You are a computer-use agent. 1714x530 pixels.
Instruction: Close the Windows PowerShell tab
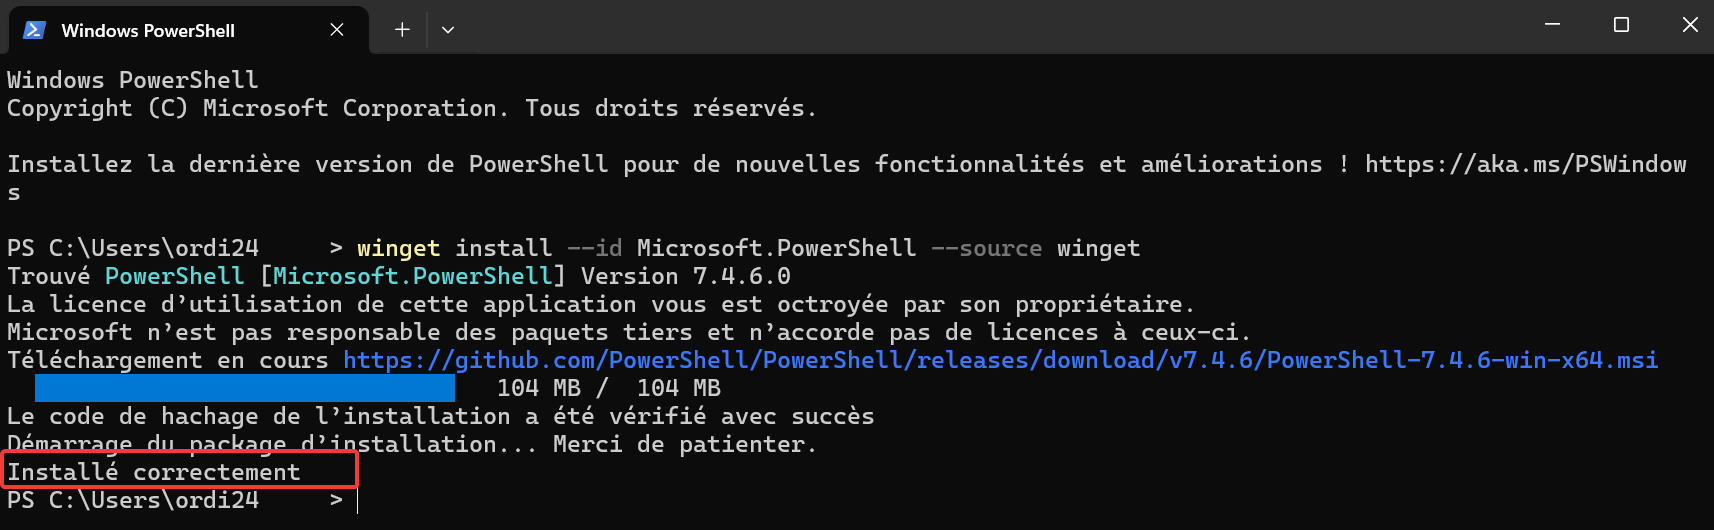click(337, 30)
